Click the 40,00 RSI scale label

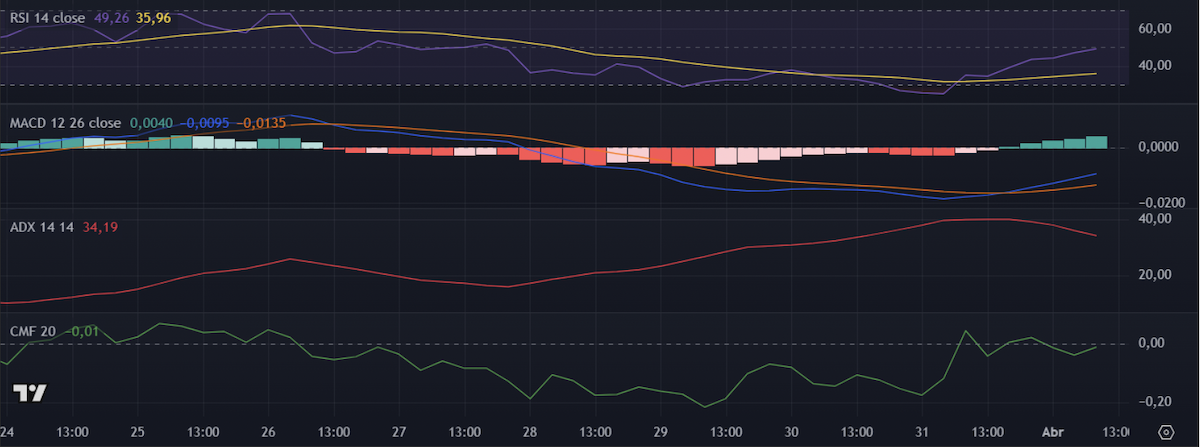click(1154, 66)
